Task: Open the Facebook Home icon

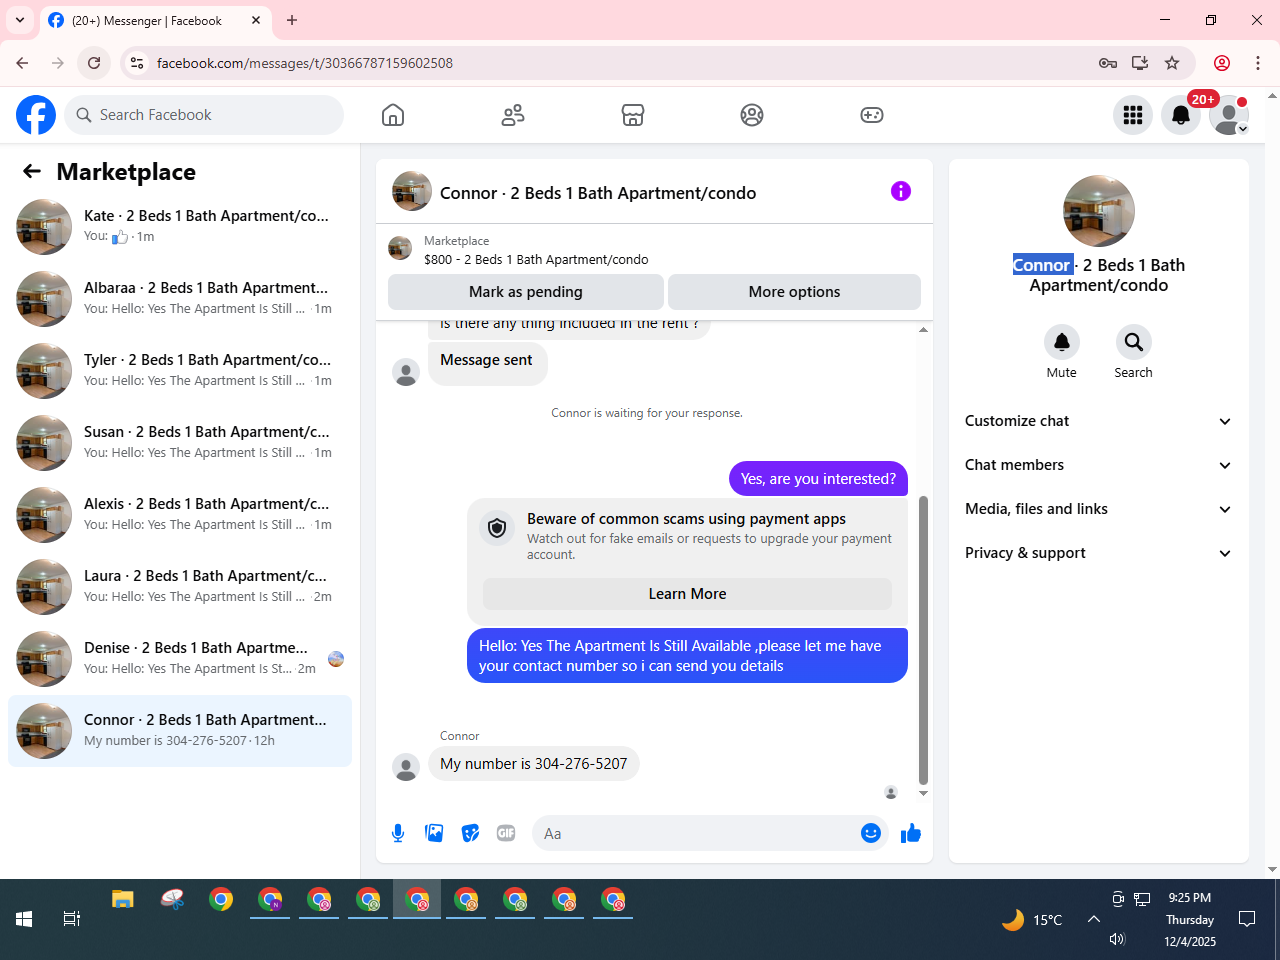Action: tap(393, 115)
